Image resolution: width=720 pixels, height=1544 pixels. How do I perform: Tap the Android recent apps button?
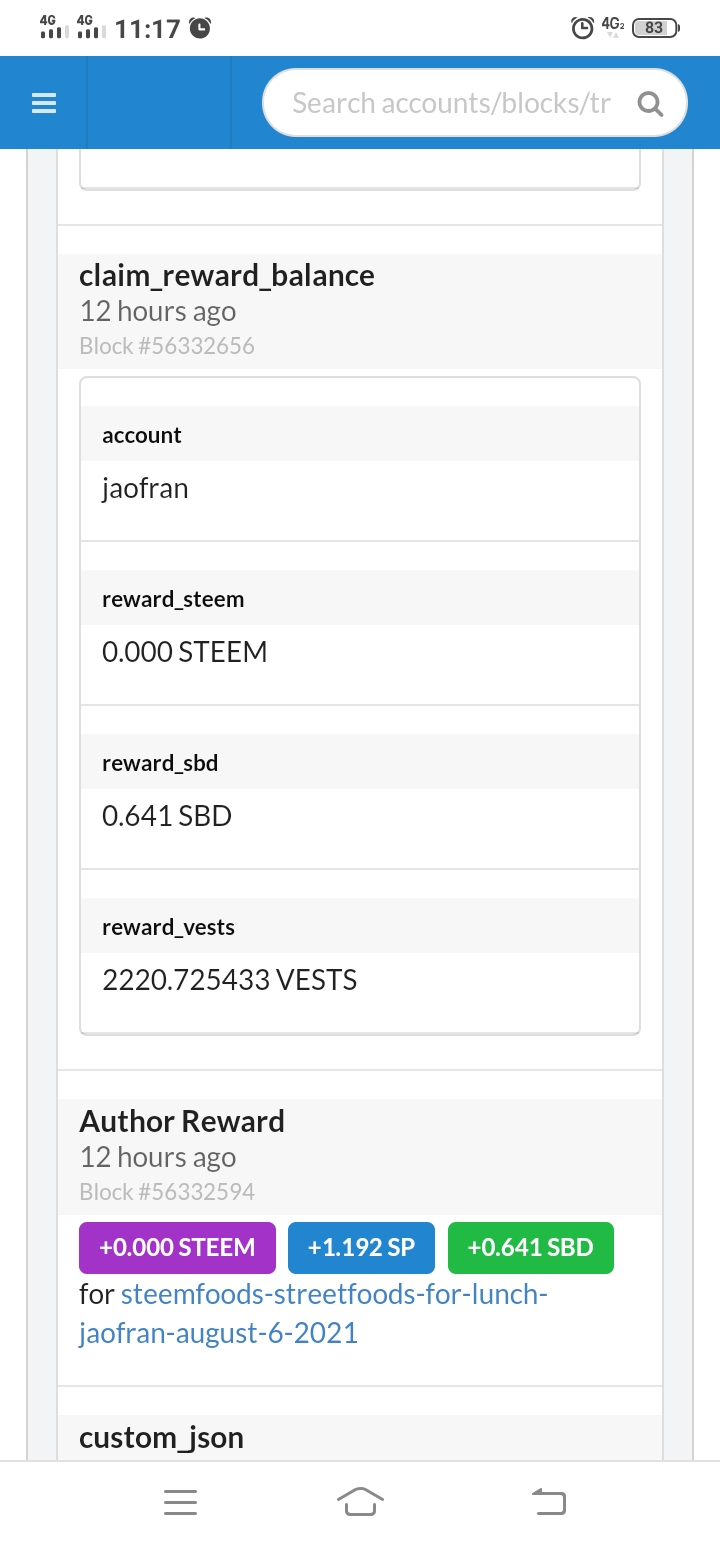coord(180,1501)
